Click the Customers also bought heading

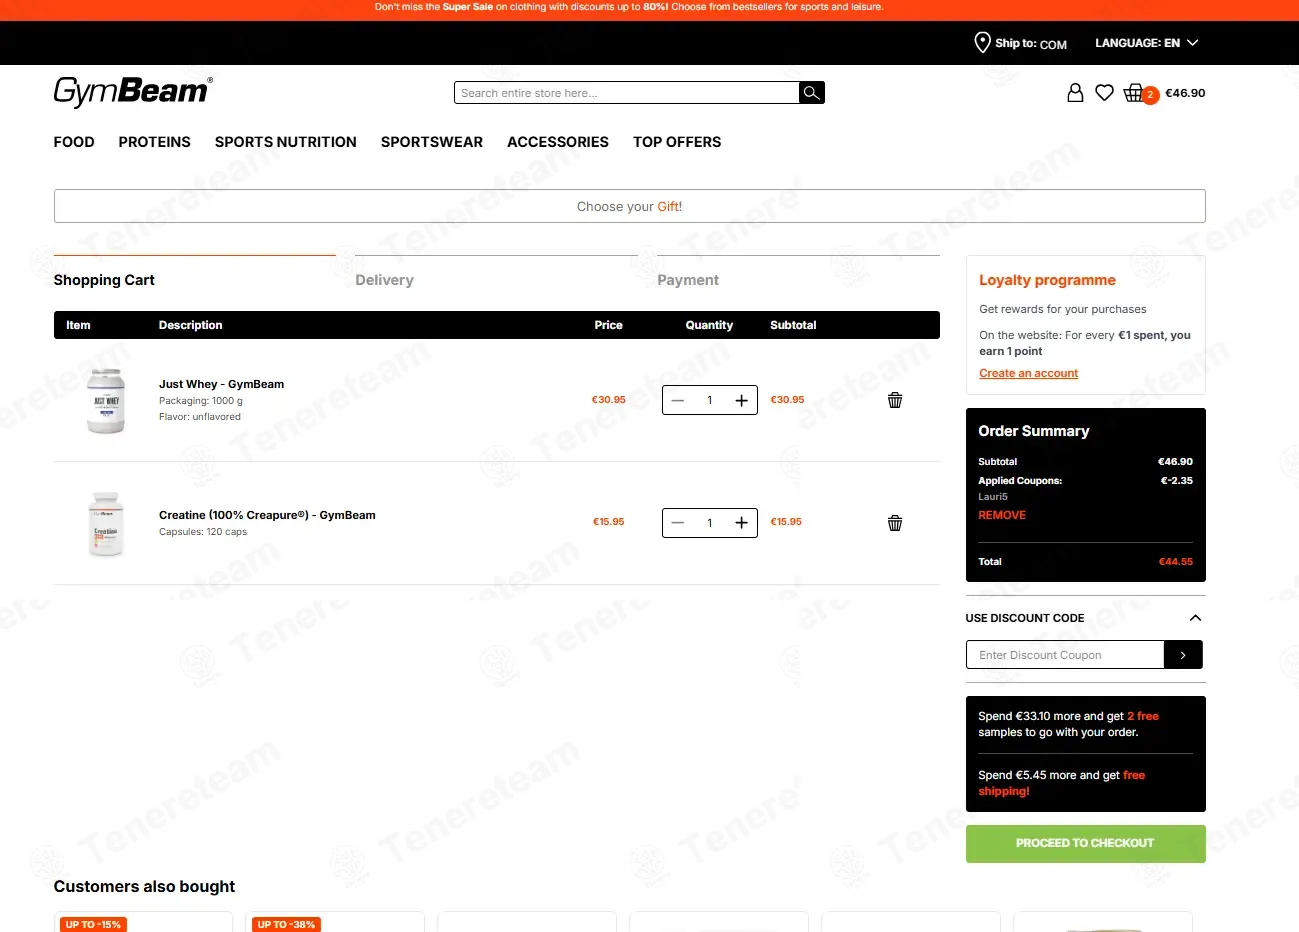click(x=144, y=886)
